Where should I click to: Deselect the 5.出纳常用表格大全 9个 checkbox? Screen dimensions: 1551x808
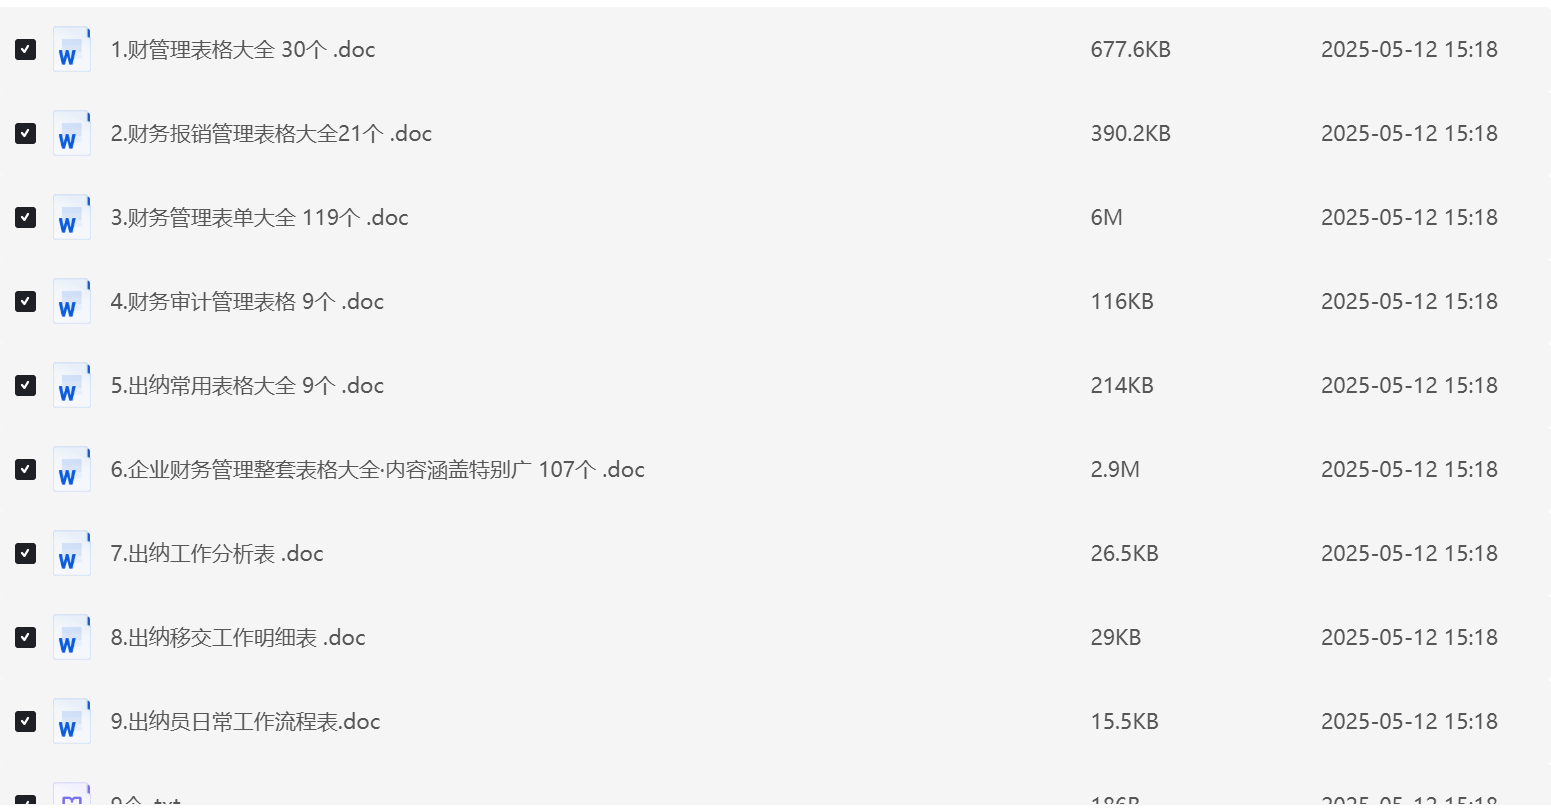pos(26,385)
